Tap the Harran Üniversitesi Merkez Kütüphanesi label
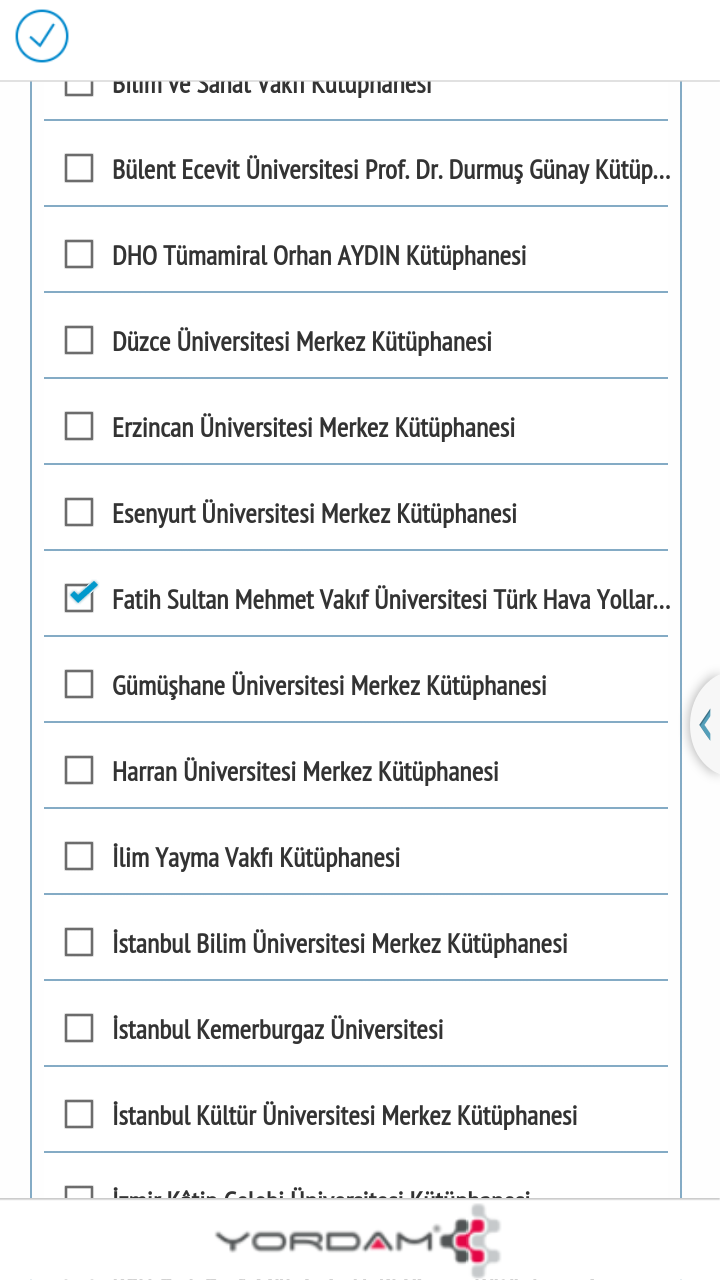 click(305, 772)
